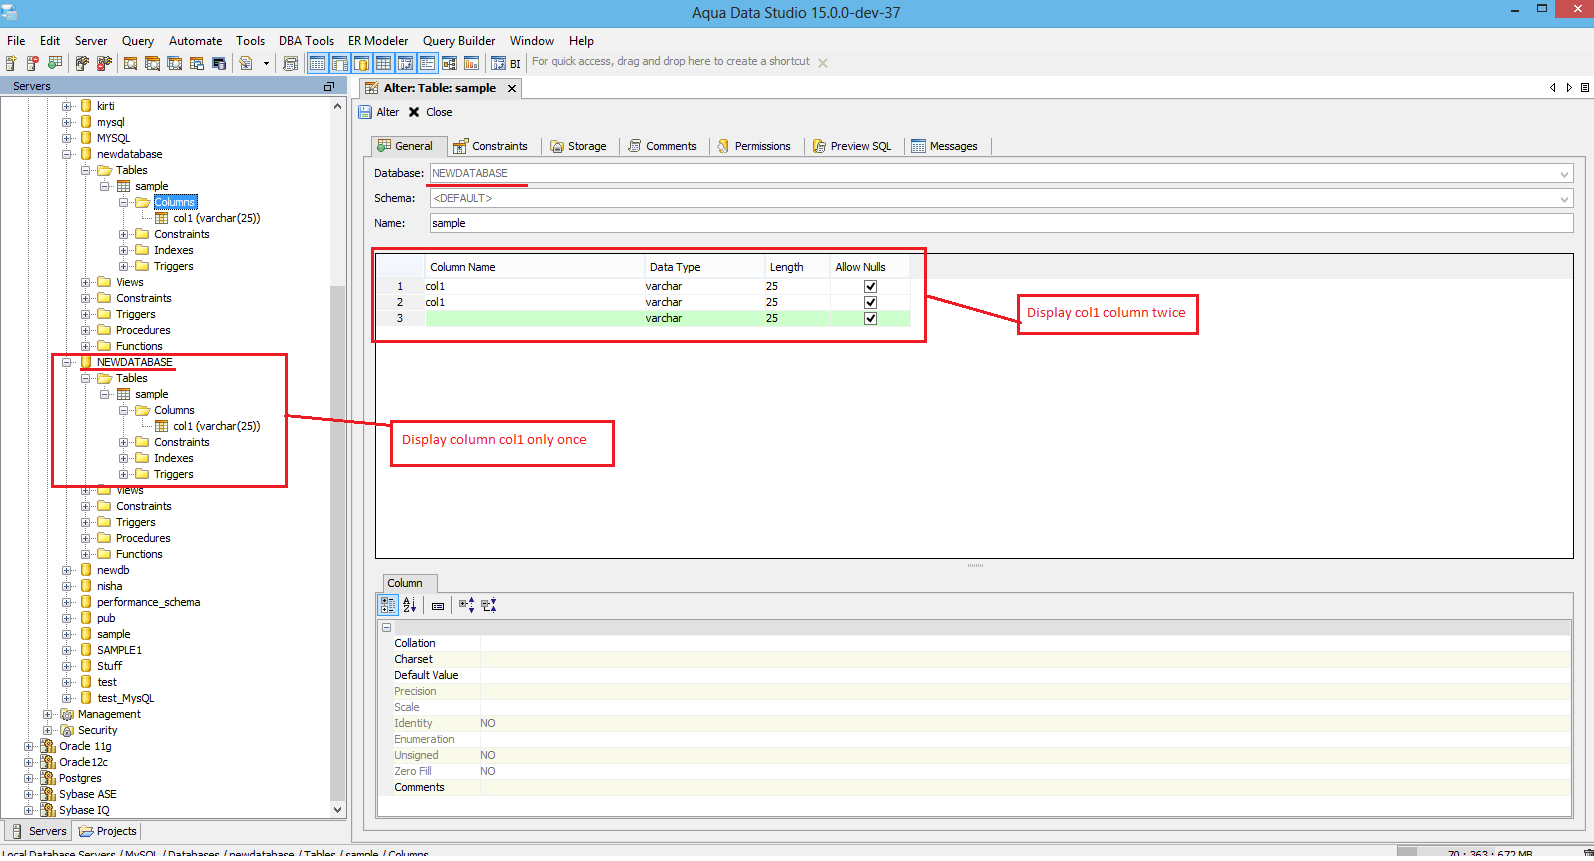
Task: Open the Query Builder menu
Action: tap(459, 41)
